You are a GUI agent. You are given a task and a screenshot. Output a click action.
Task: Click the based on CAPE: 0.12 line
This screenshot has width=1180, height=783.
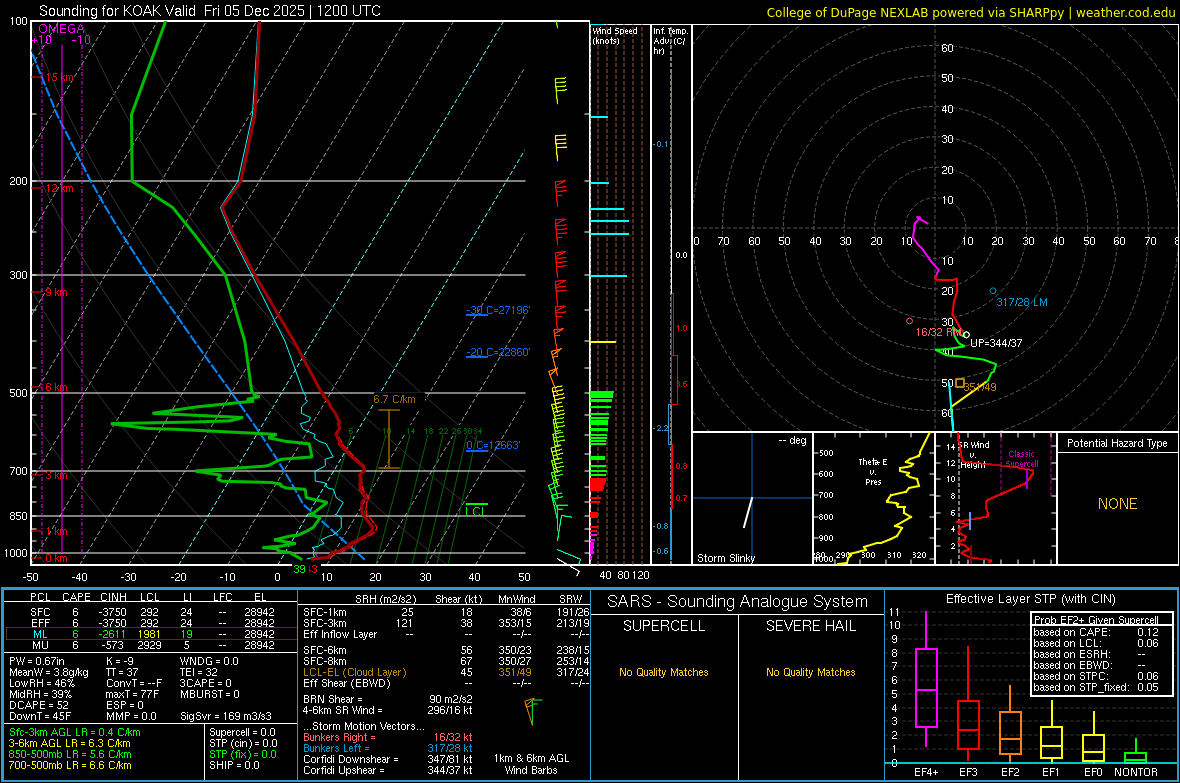[1096, 632]
